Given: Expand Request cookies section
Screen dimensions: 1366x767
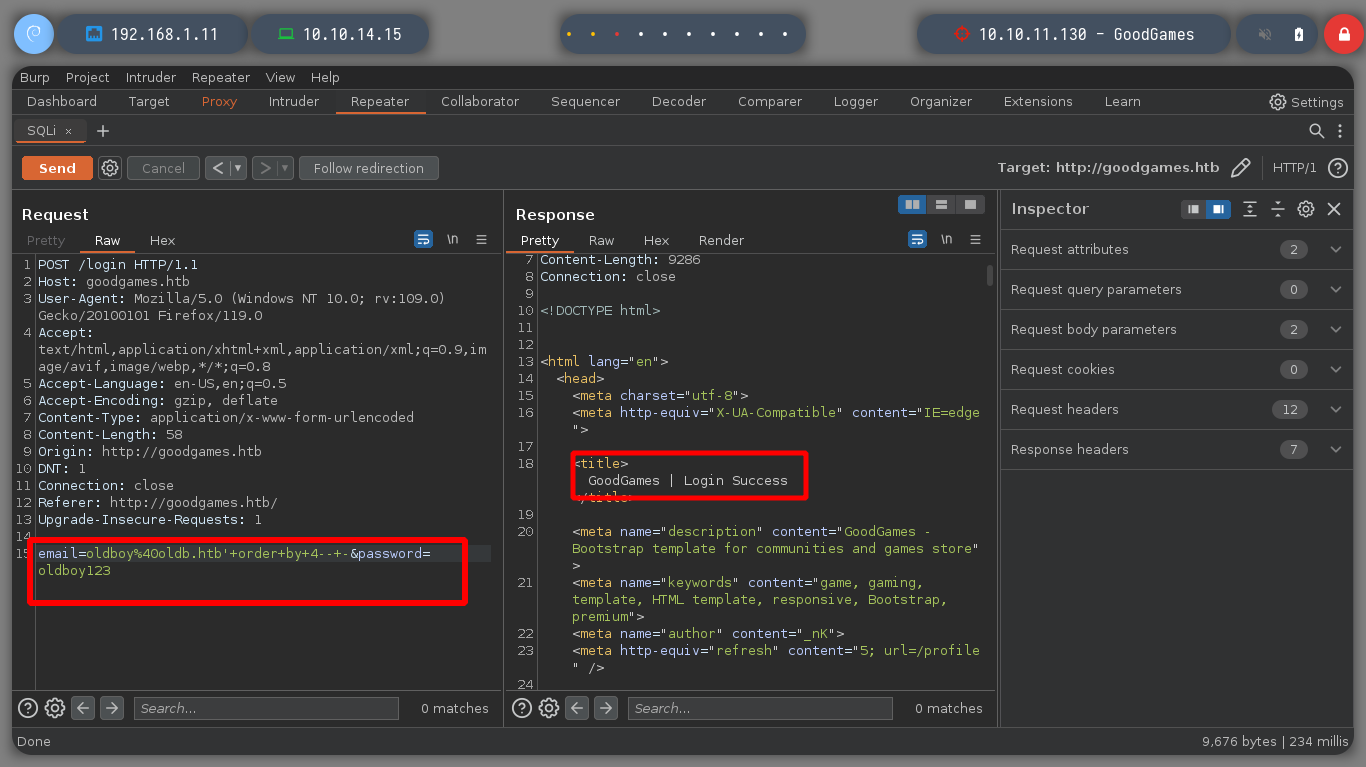Looking at the screenshot, I should coord(1177,369).
